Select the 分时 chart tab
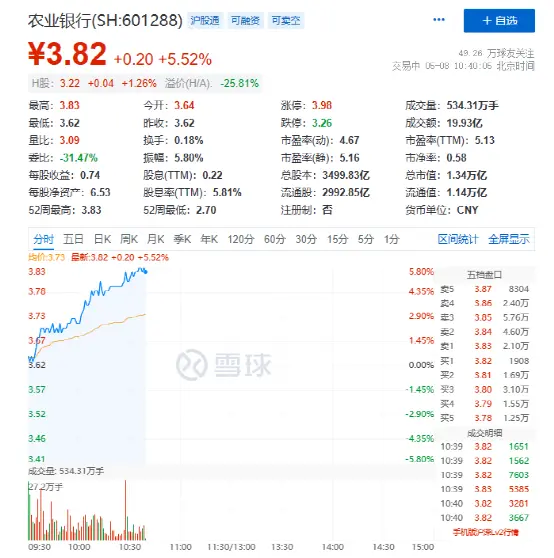Image resolution: width=554 pixels, height=558 pixels. point(43,239)
